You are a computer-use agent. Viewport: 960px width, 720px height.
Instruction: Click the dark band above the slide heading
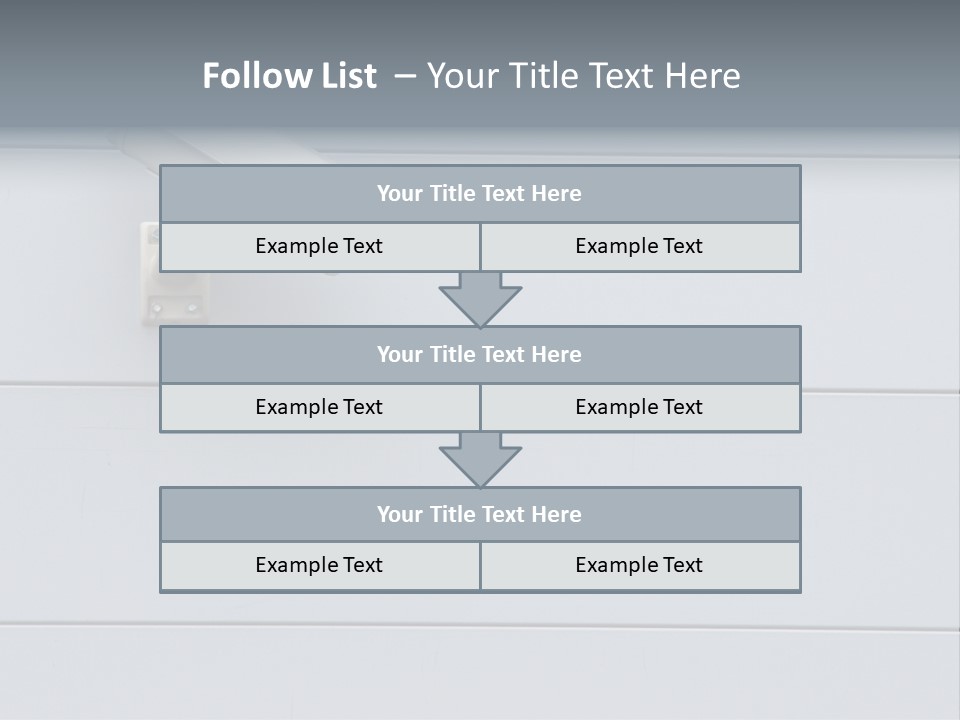480,22
